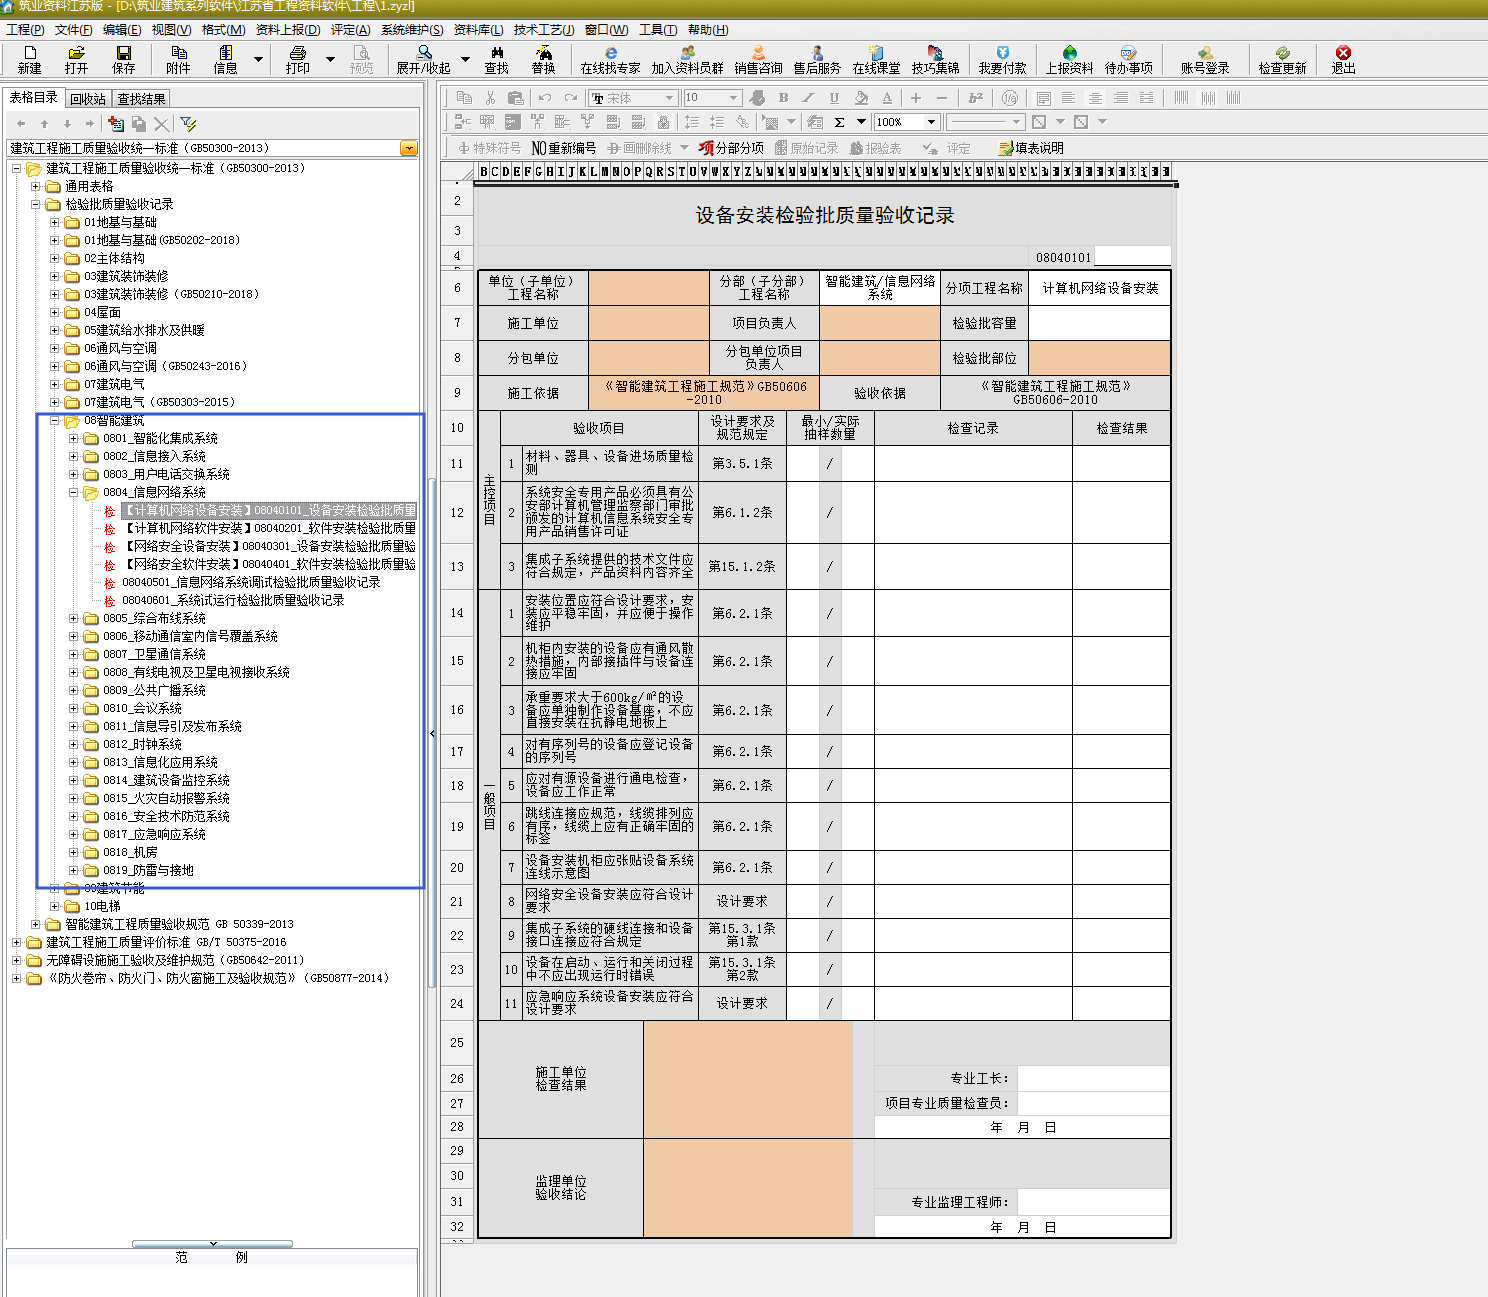
Task: Click the 信息 (Info) toolbar icon
Action: click(226, 60)
